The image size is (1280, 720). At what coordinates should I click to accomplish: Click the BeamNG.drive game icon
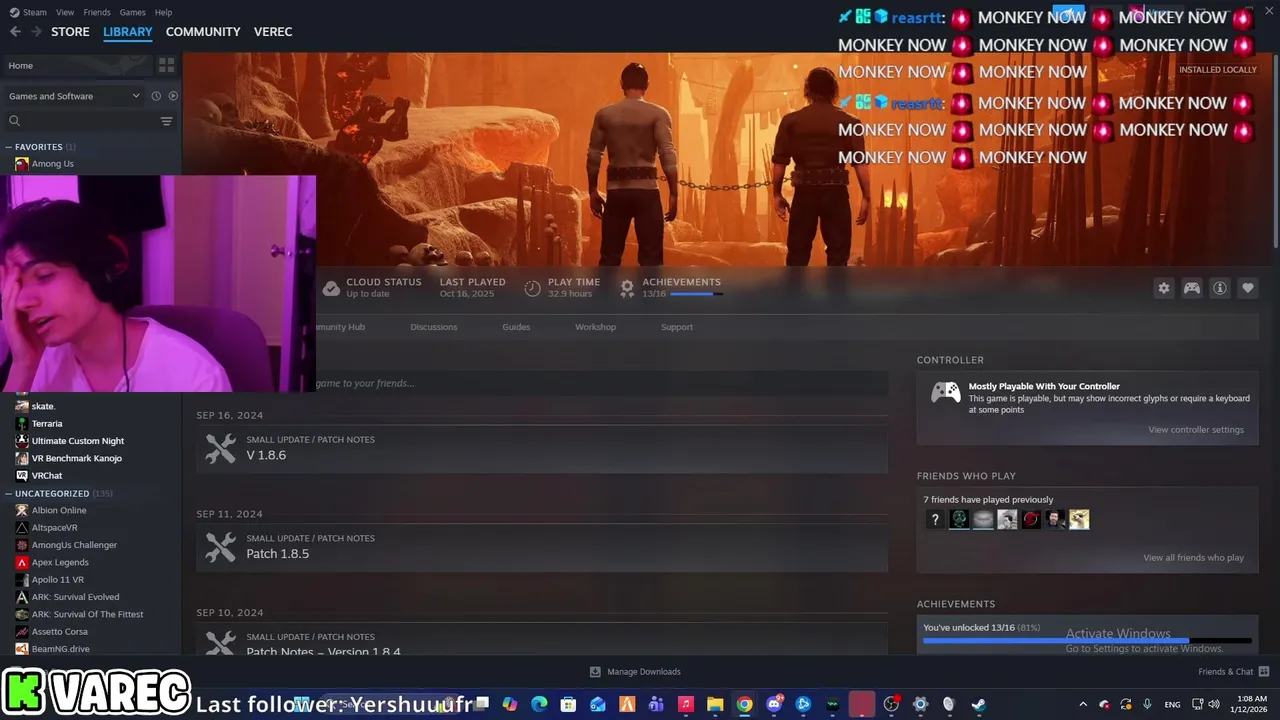click(22, 649)
